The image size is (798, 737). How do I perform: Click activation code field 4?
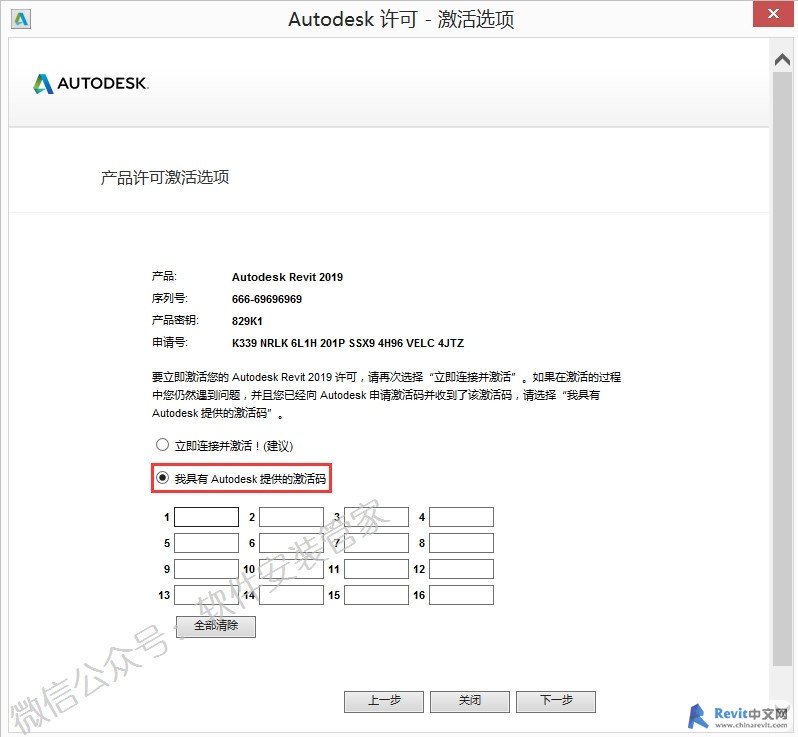click(461, 517)
